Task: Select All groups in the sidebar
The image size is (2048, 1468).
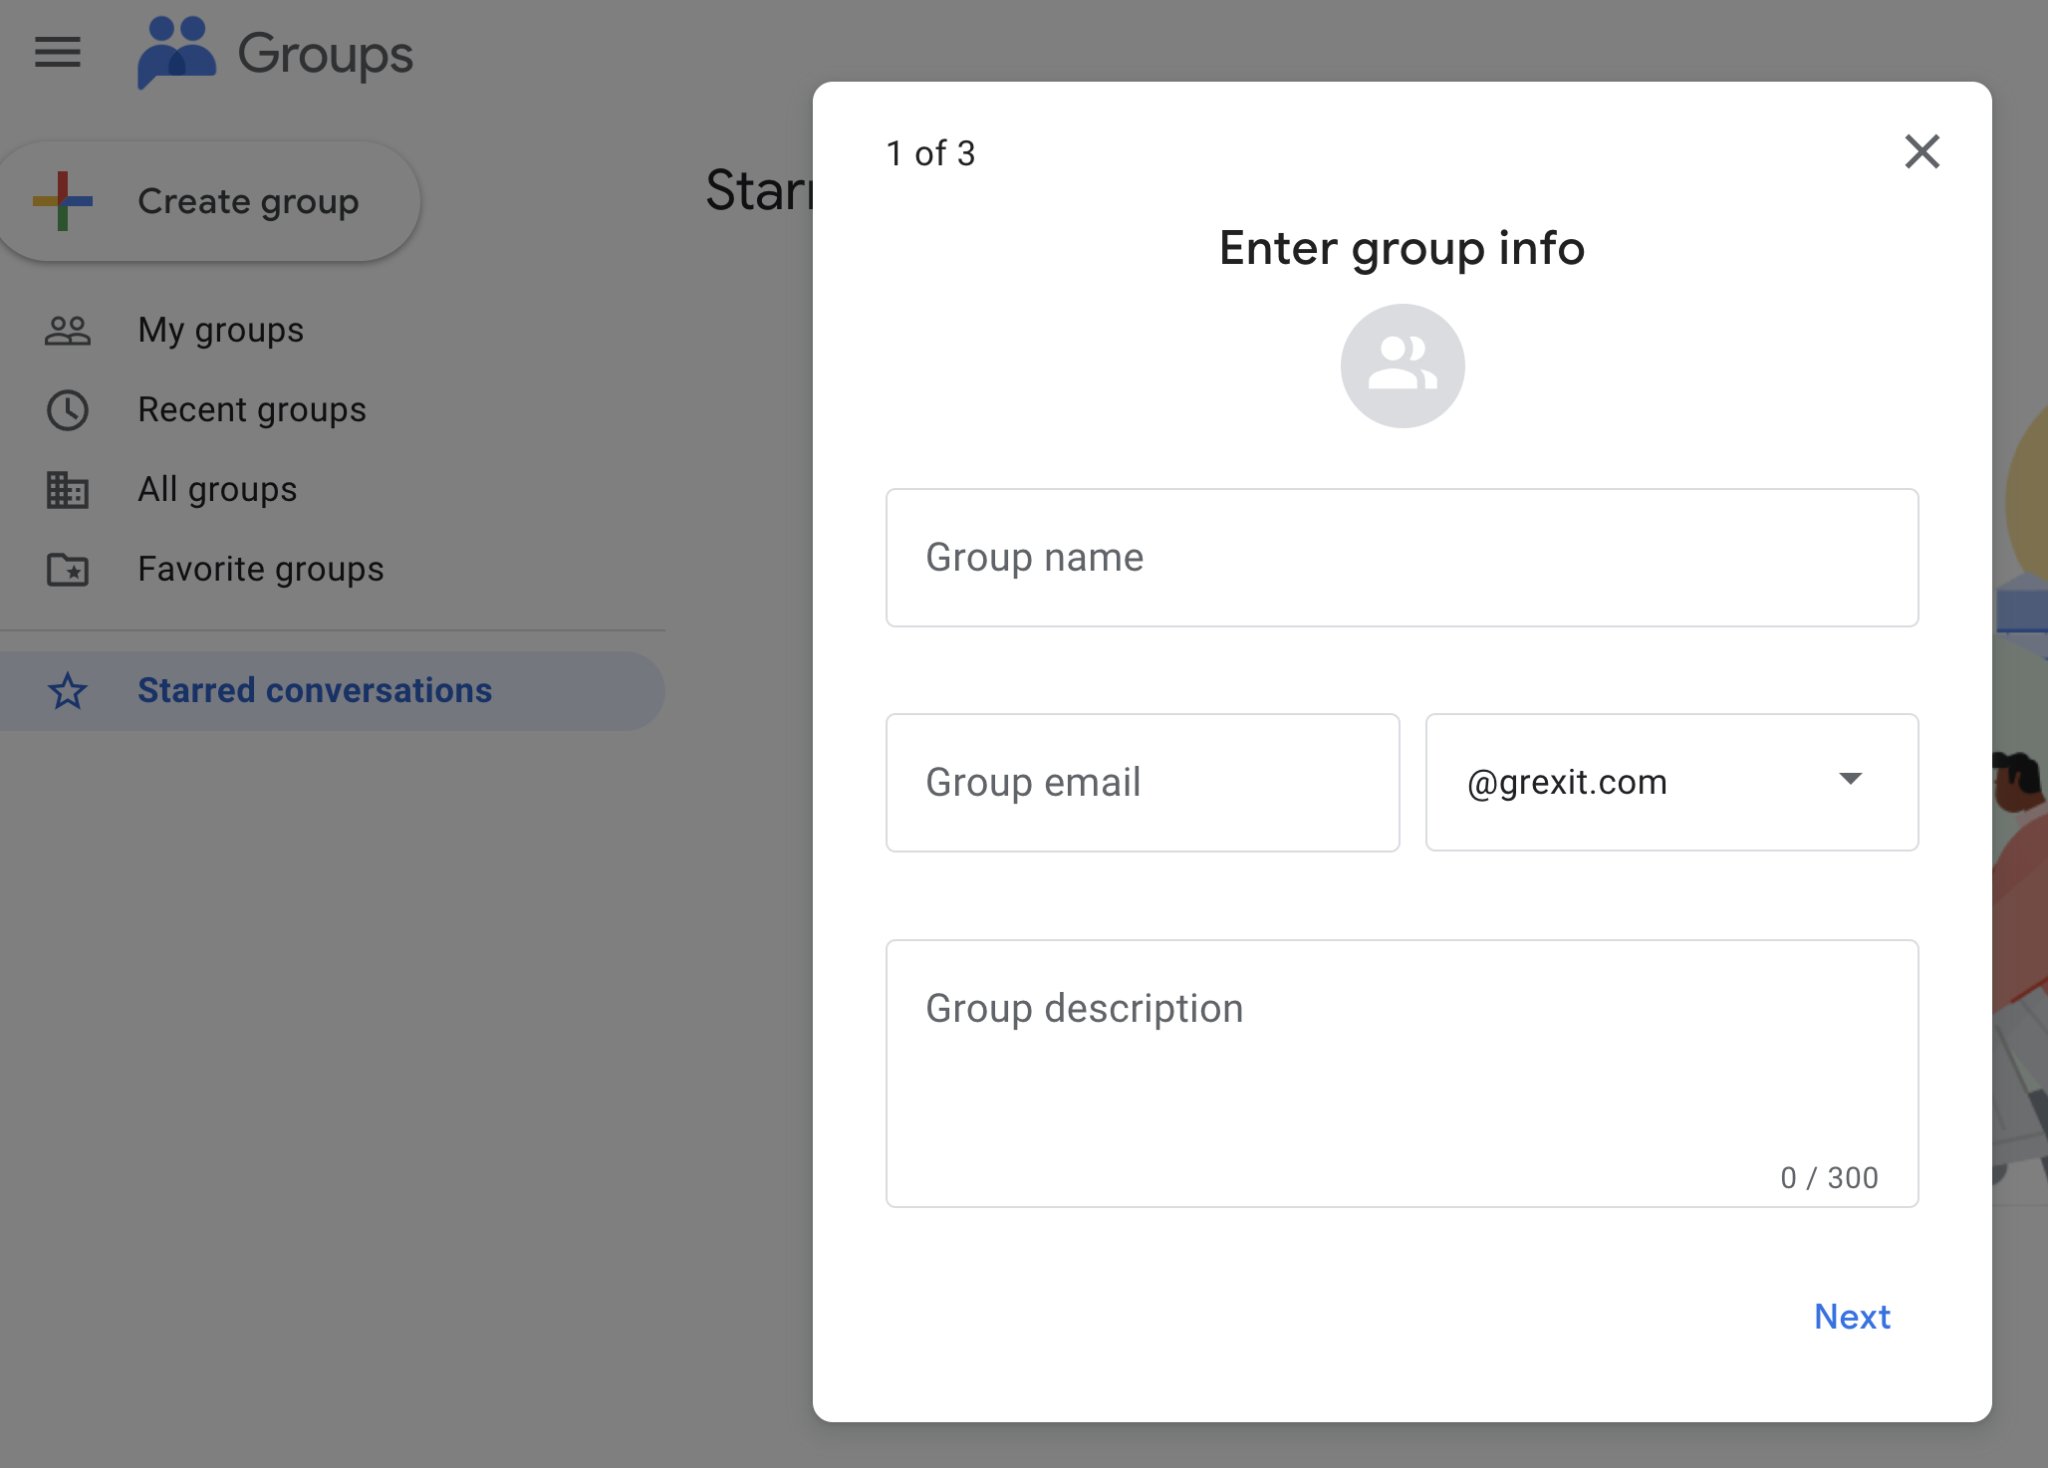Action: pos(217,489)
